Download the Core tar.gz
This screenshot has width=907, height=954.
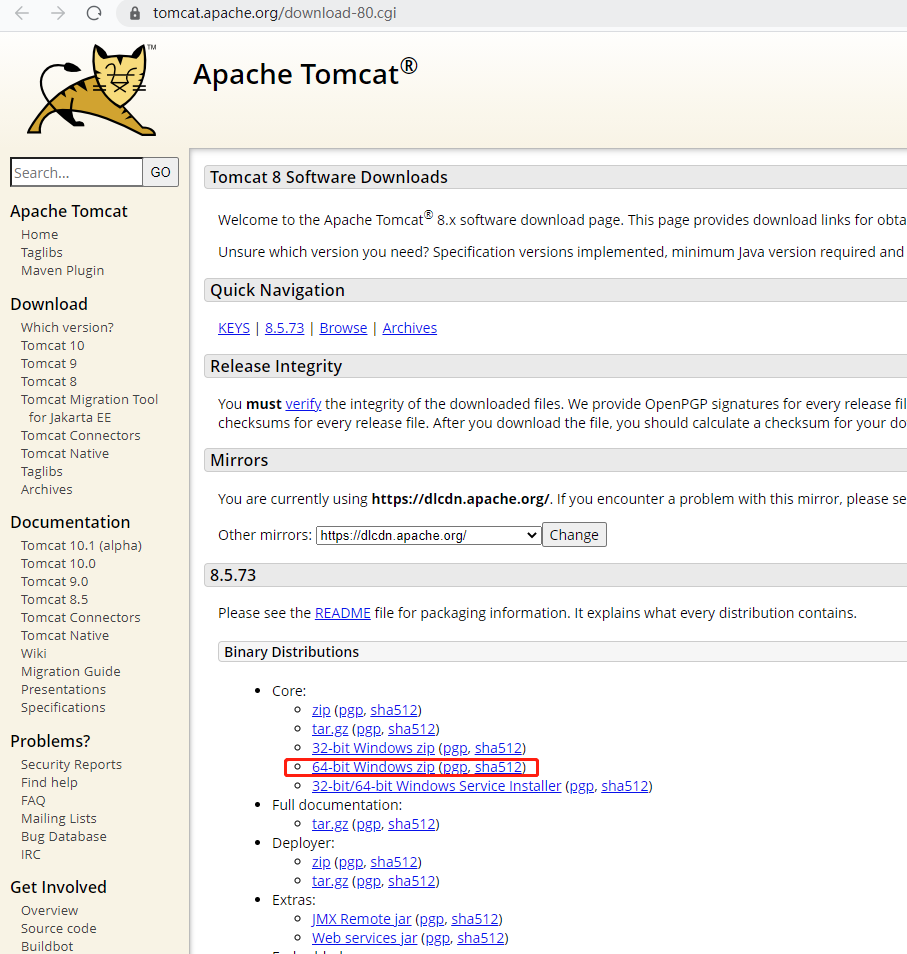click(x=330, y=729)
